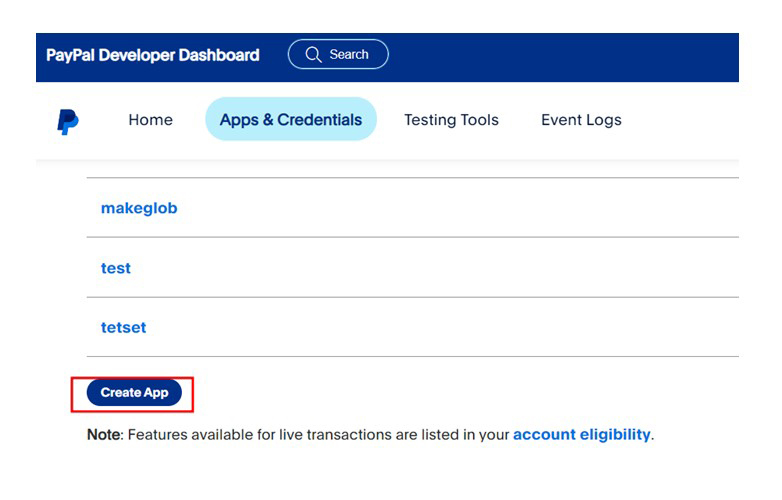
Task: Click the word App on the blue button
Action: point(157,393)
